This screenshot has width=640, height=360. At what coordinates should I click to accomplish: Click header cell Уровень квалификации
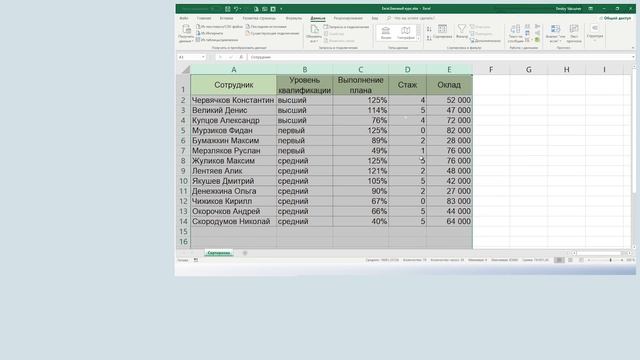tap(304, 85)
